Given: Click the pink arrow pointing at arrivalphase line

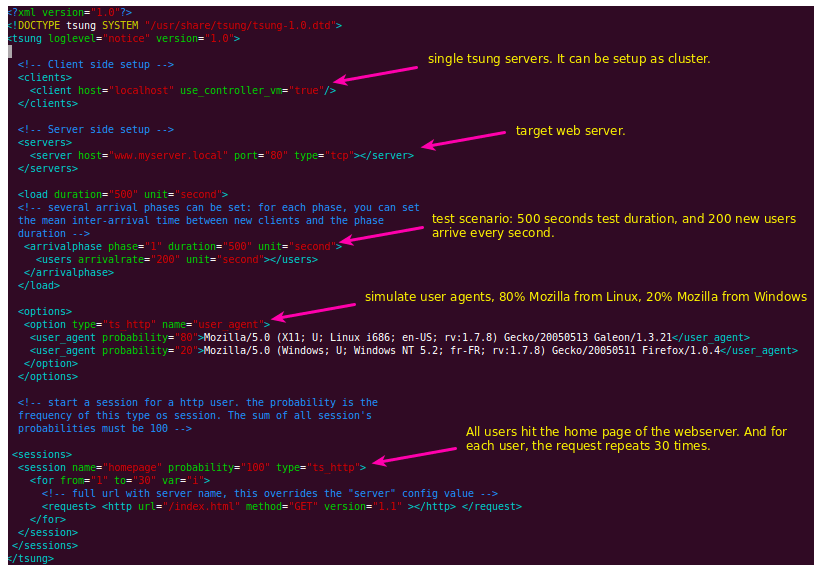Looking at the screenshot, I should [x=383, y=235].
